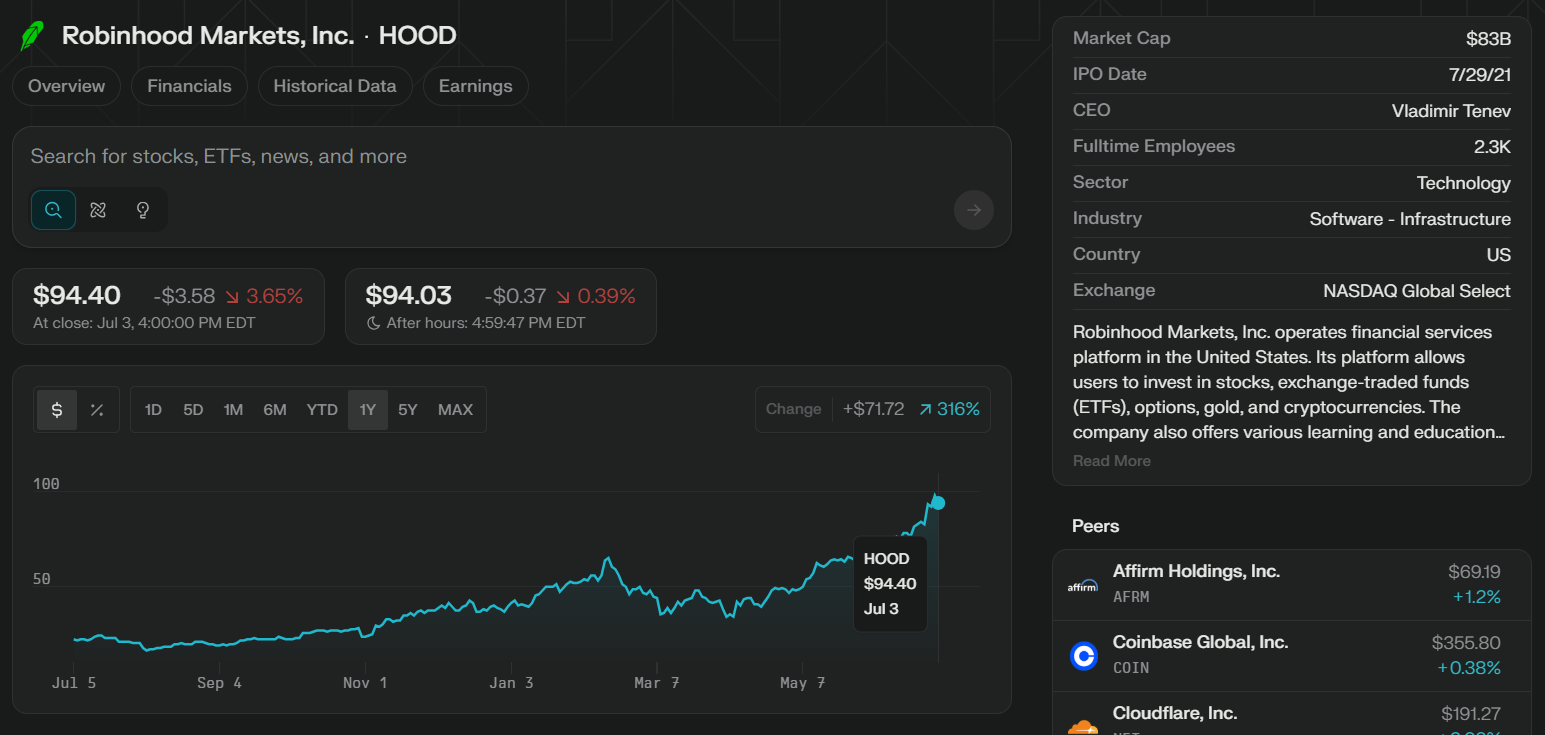Click the Country value US
This screenshot has width=1545, height=735.
click(x=1499, y=255)
